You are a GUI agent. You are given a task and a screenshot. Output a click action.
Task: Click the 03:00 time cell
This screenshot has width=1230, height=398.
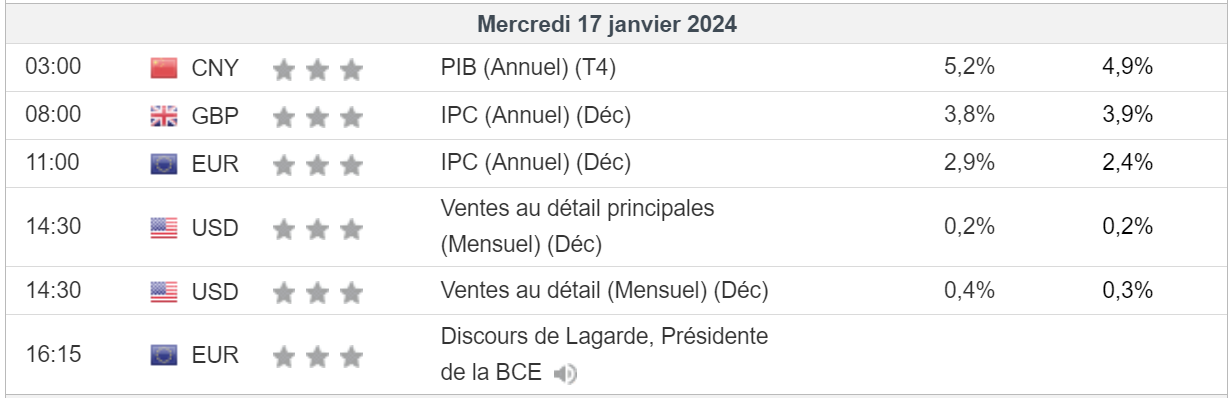pos(53,68)
